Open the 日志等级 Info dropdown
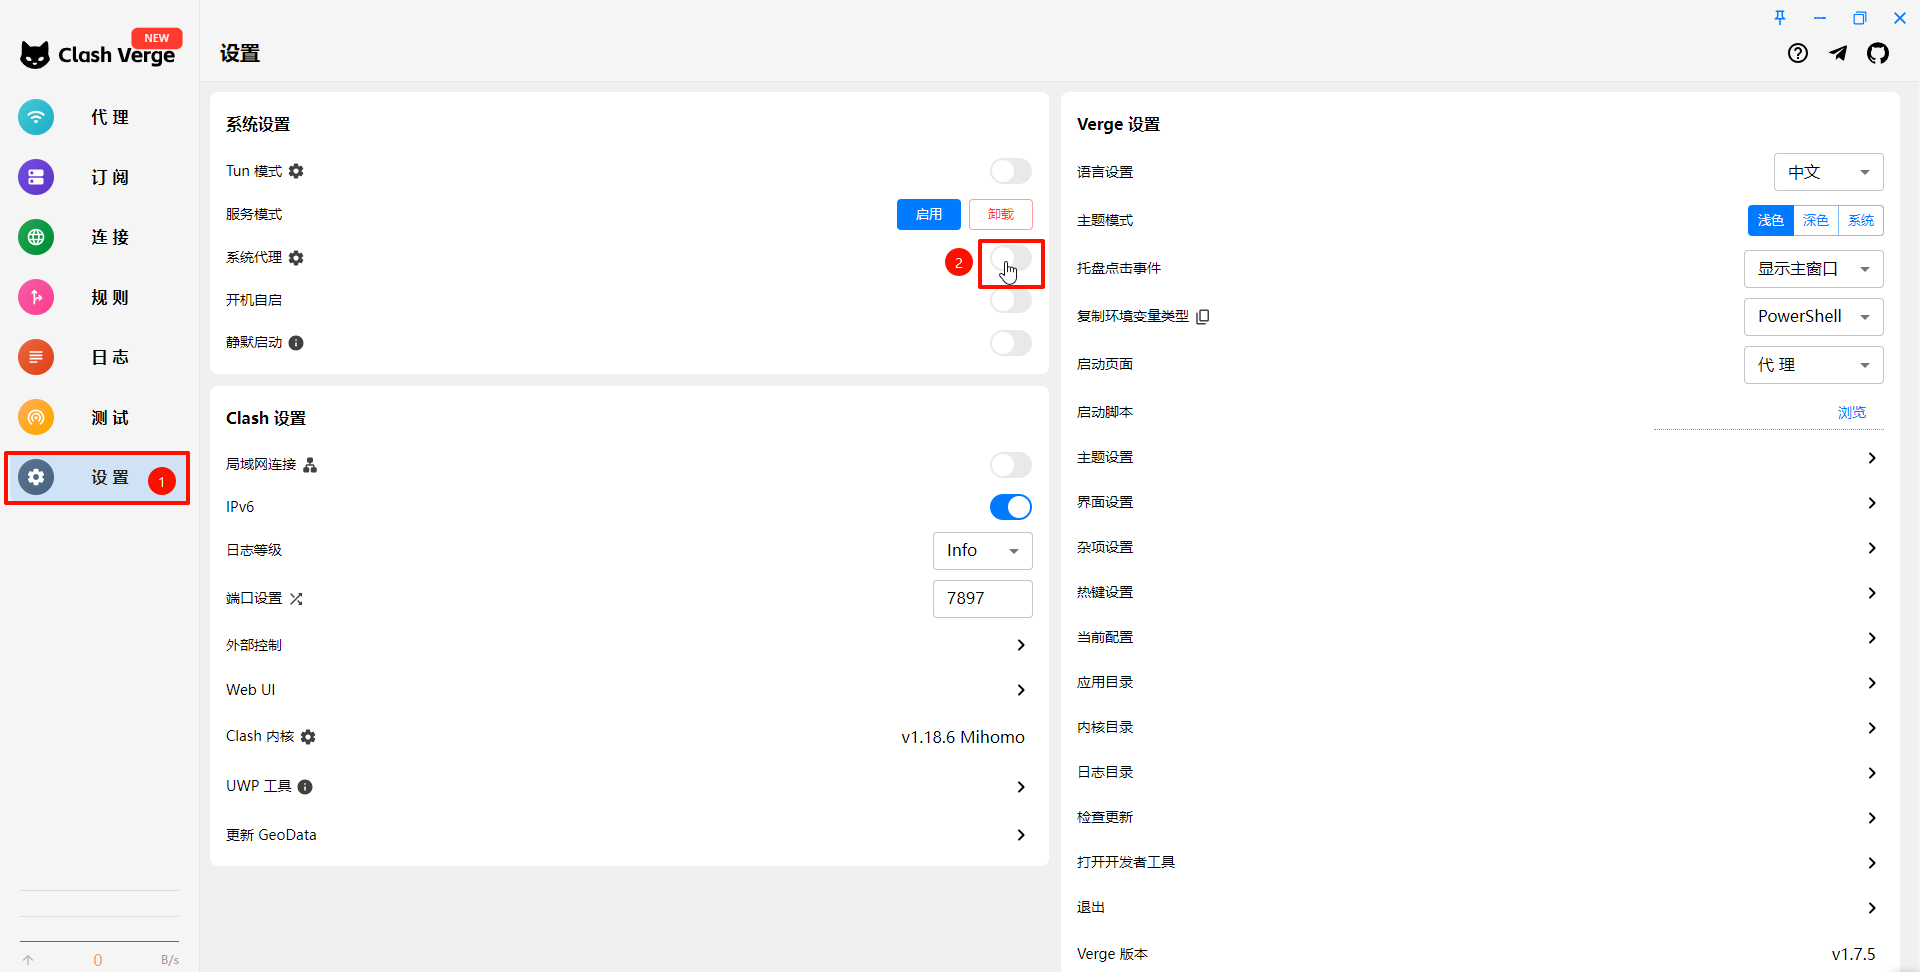 tap(982, 551)
